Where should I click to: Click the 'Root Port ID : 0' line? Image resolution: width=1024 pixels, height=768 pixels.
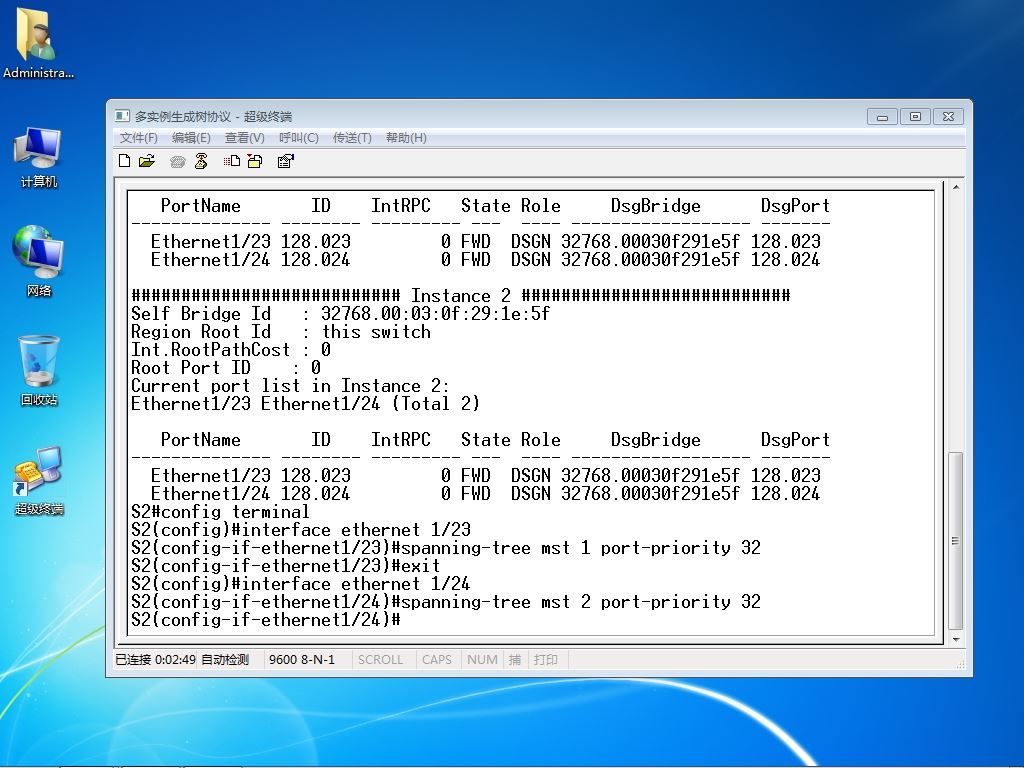(226, 368)
